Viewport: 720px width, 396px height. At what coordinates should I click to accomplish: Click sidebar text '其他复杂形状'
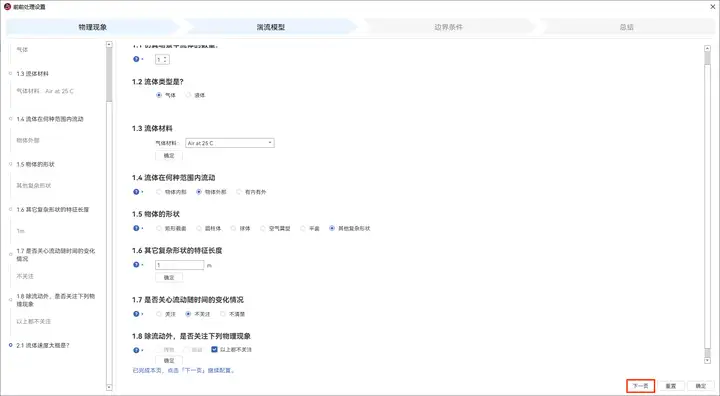tap(34, 186)
